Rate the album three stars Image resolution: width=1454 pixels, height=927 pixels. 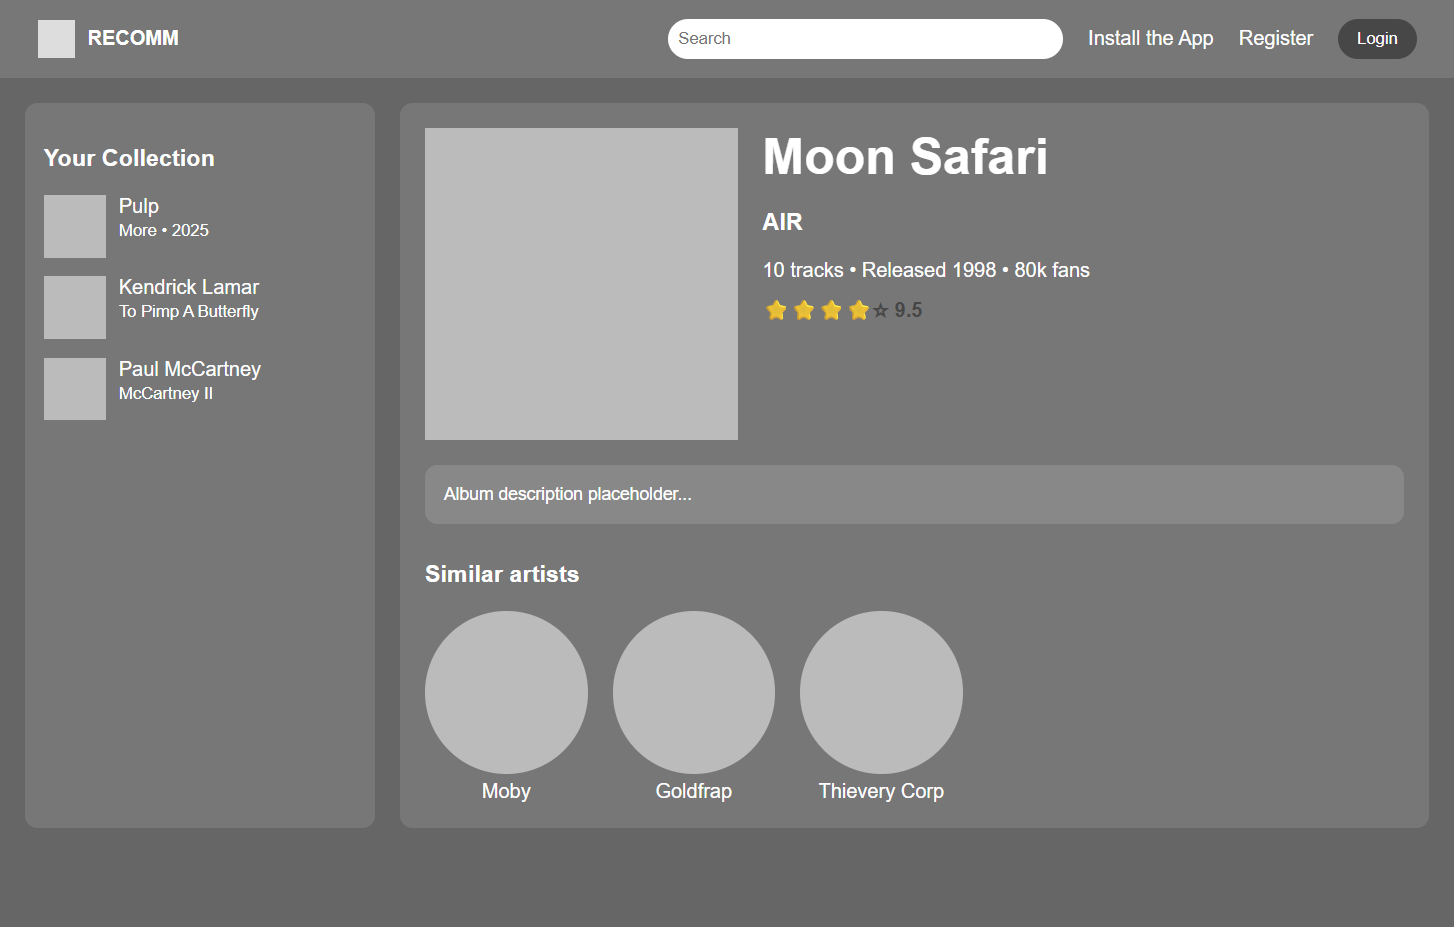click(x=831, y=310)
